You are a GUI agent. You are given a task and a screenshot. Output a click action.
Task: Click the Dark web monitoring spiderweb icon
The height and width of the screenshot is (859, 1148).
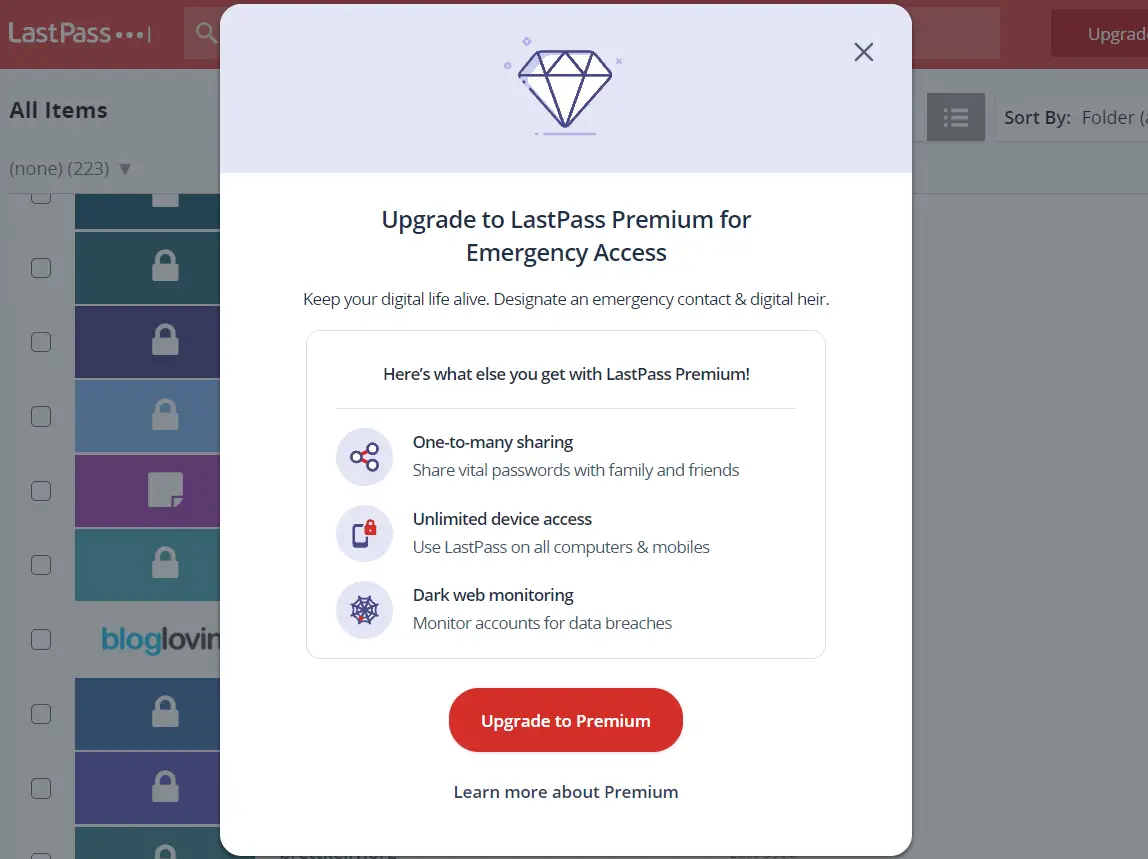[x=365, y=609]
